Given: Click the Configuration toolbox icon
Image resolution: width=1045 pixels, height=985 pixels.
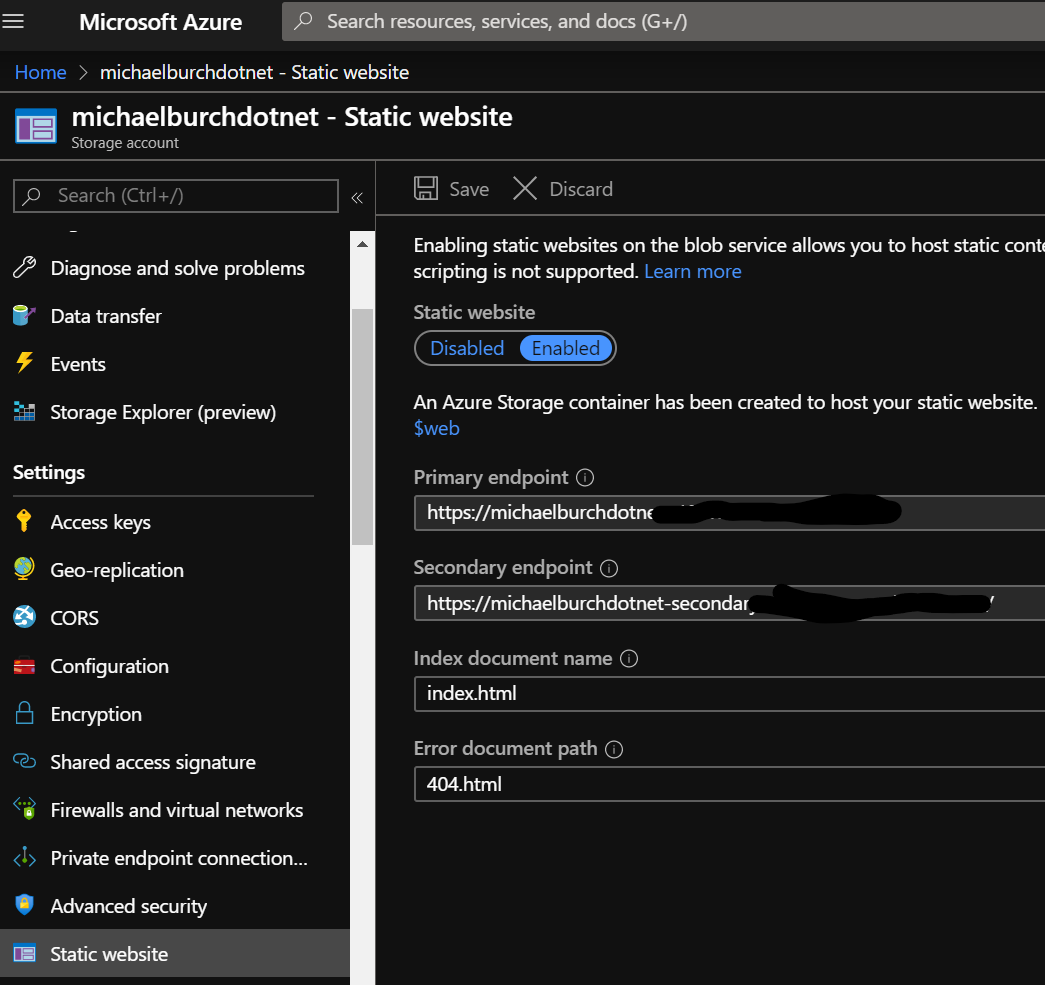Looking at the screenshot, I should (25, 666).
